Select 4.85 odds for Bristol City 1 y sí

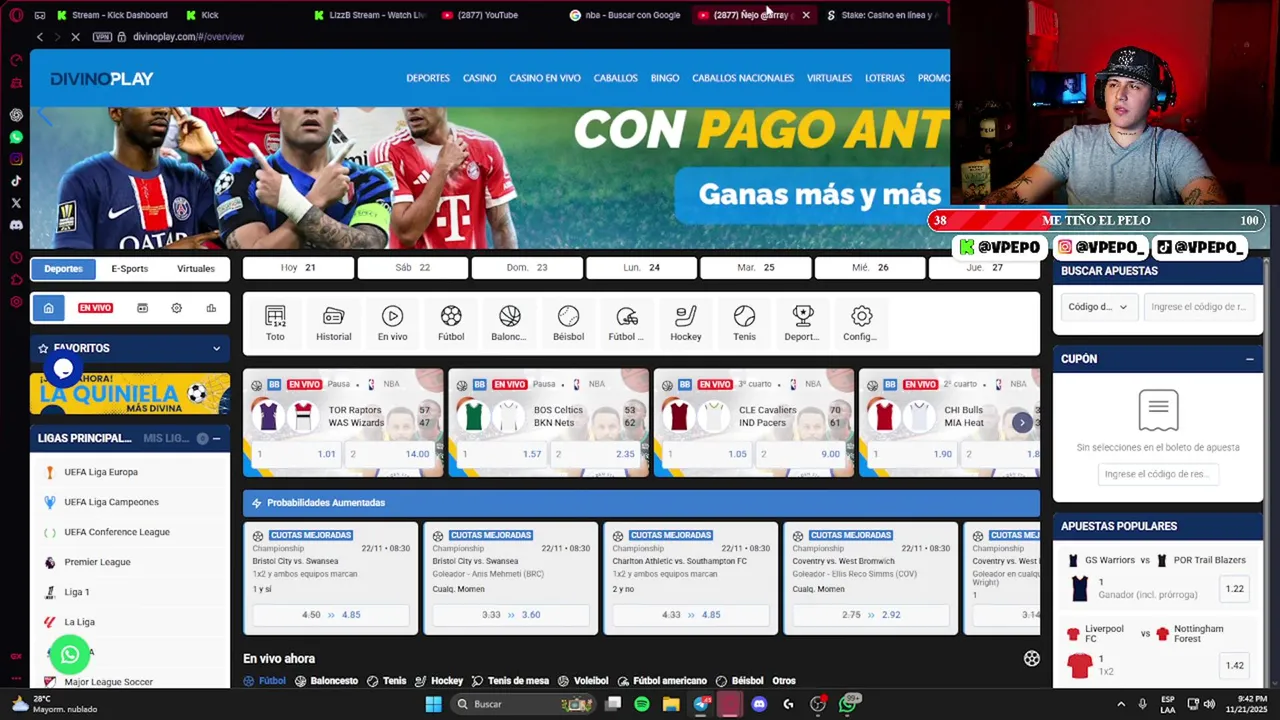(331, 615)
